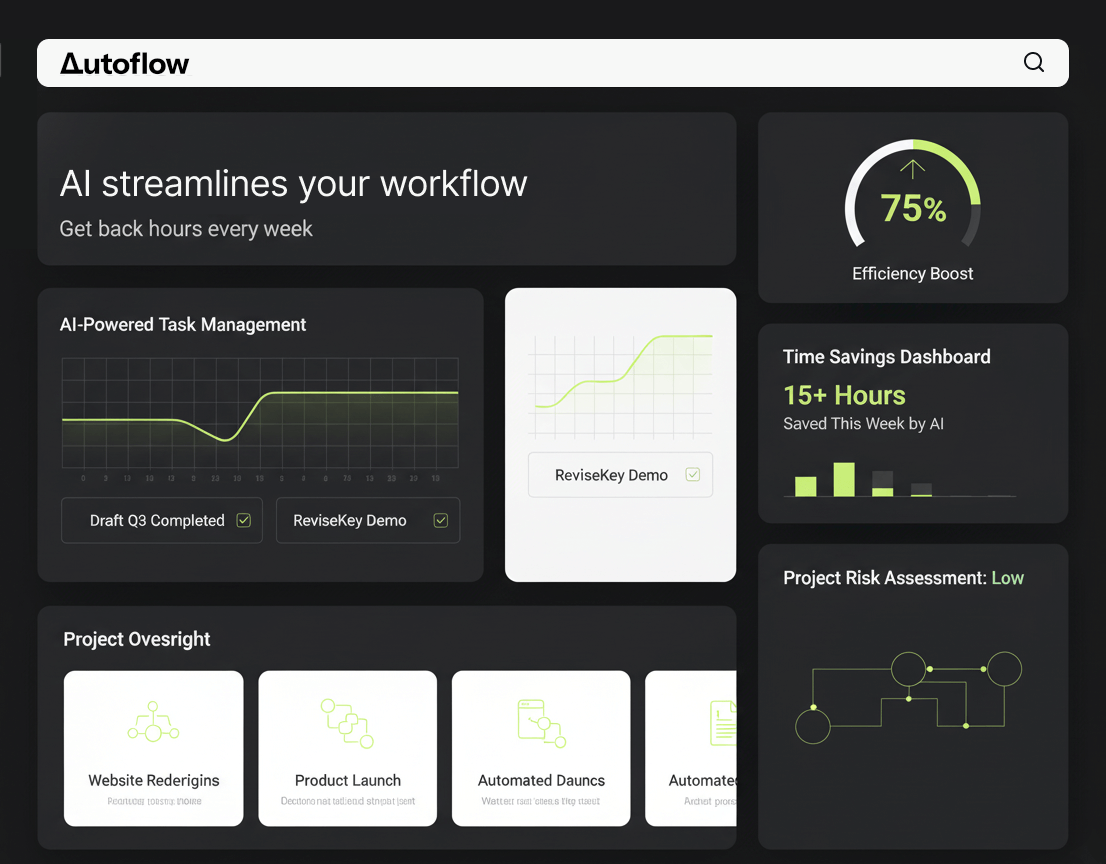Select the Automated Dauncs project card
This screenshot has width=1106, height=864.
pyautogui.click(x=541, y=748)
